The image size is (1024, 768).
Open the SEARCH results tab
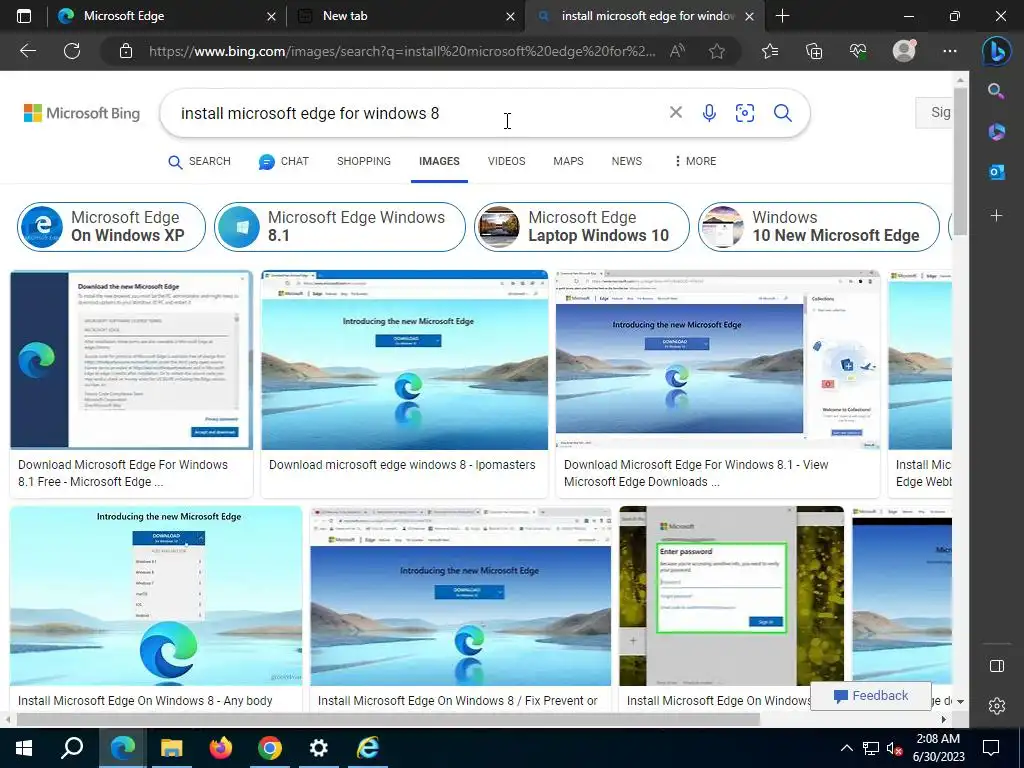[200, 161]
